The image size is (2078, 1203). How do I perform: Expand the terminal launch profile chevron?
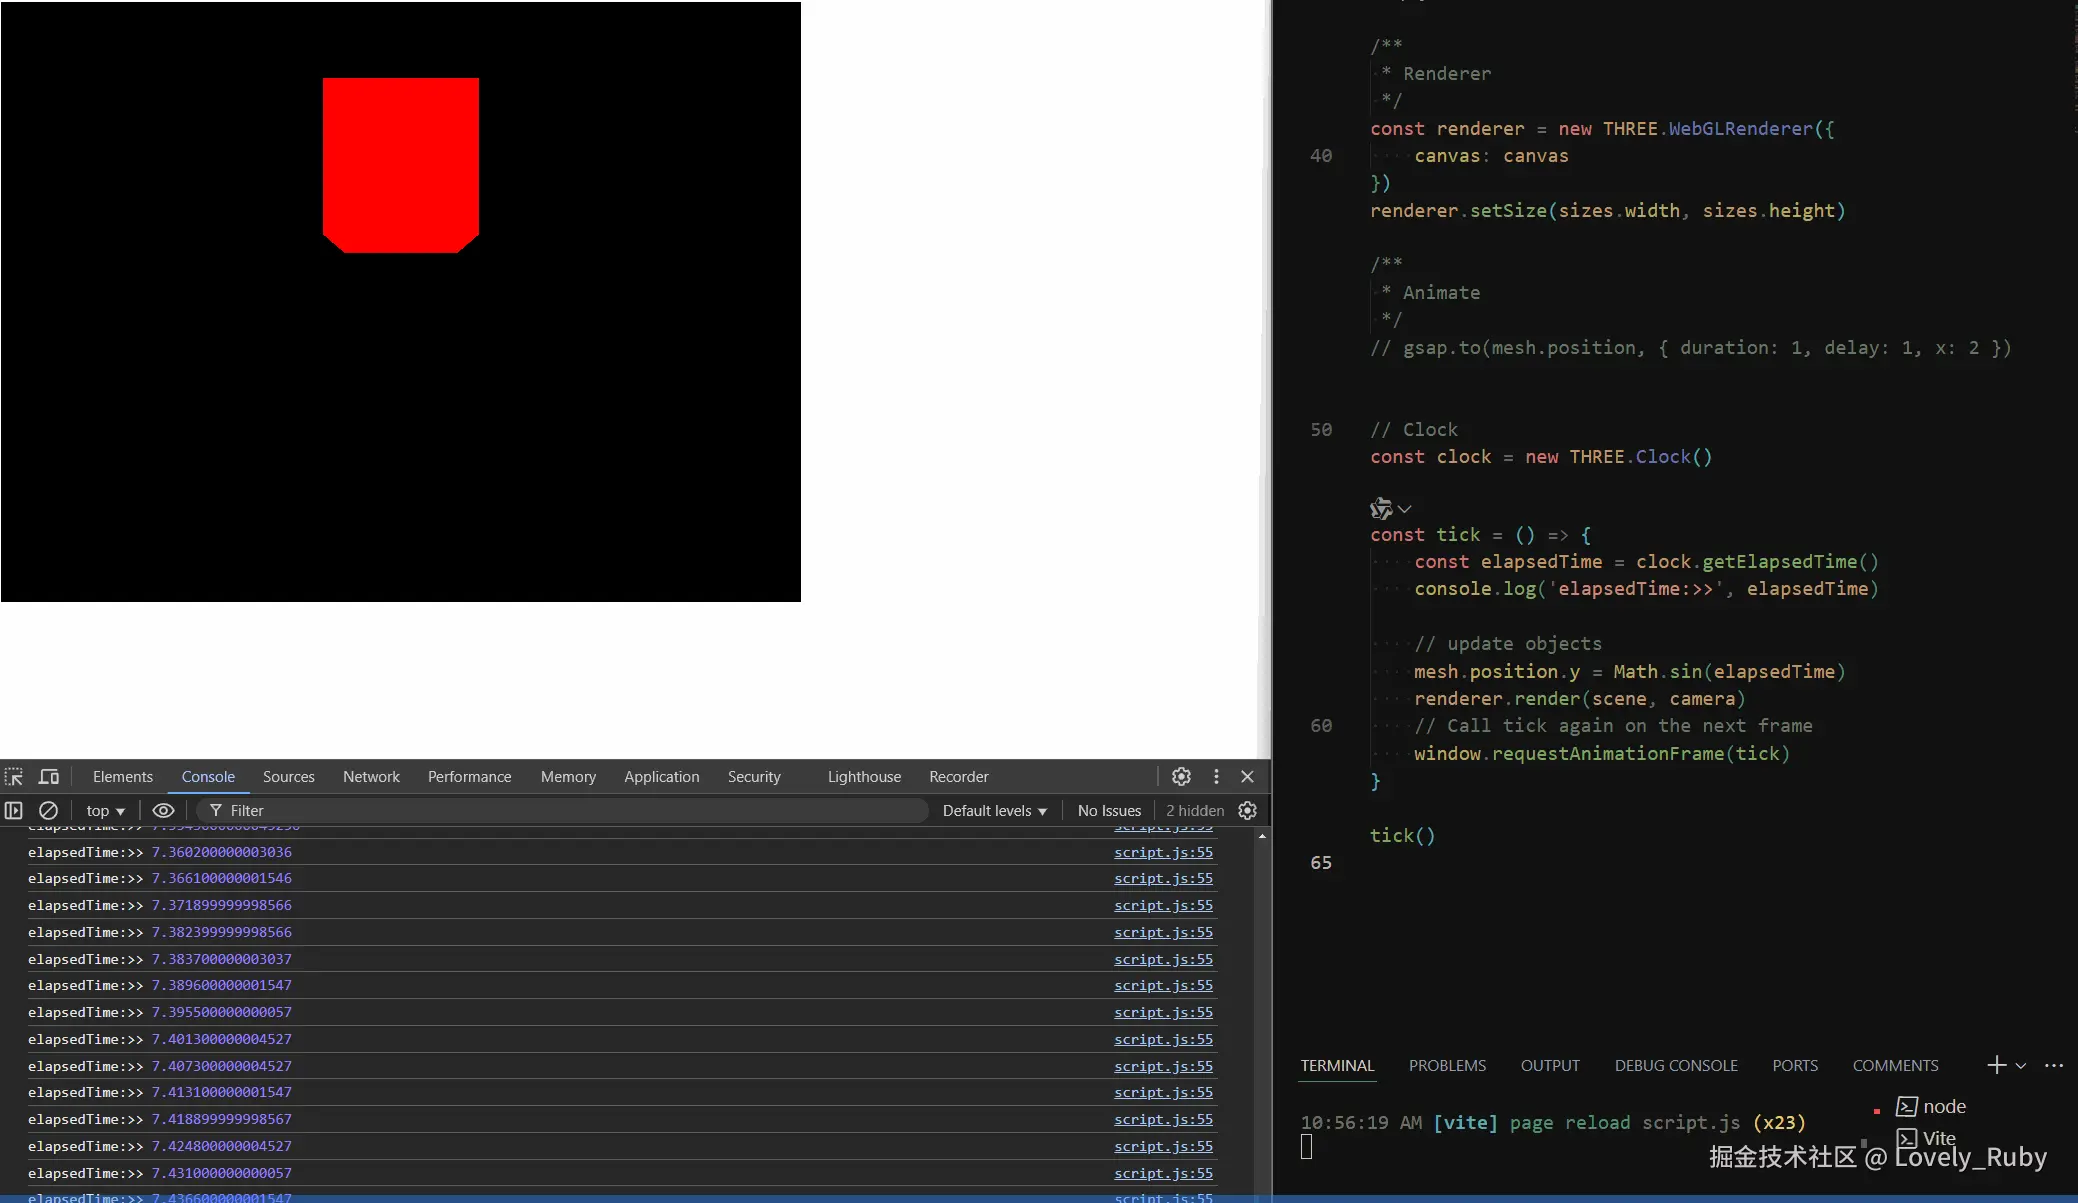(x=2021, y=1066)
